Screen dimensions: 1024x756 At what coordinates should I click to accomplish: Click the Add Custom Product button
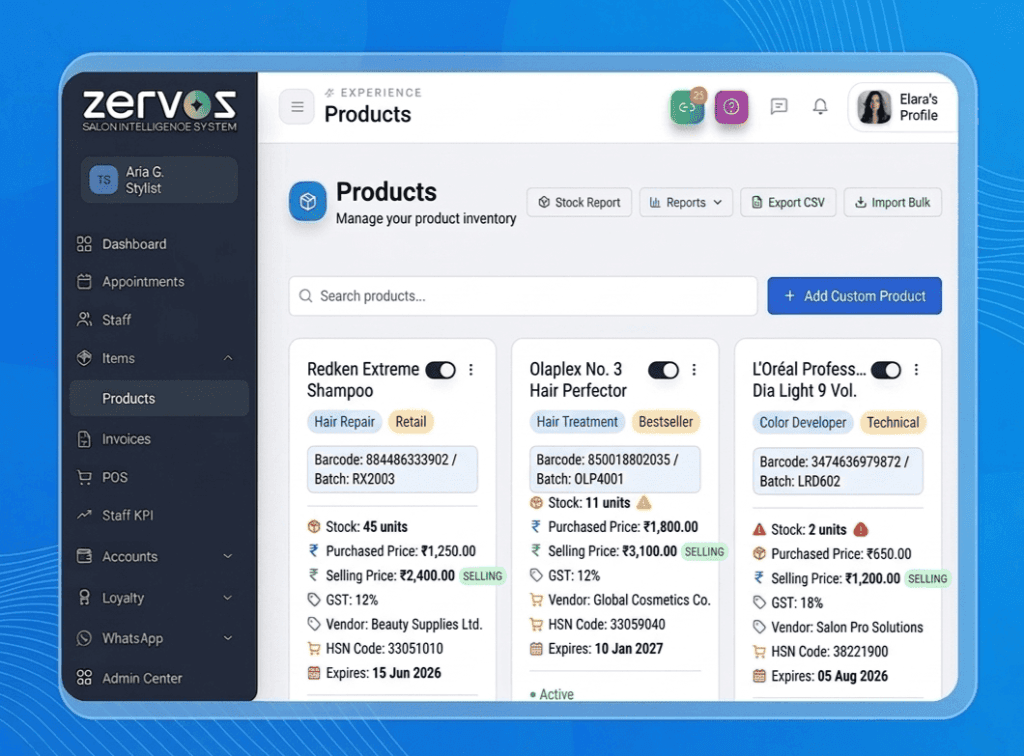pos(854,296)
